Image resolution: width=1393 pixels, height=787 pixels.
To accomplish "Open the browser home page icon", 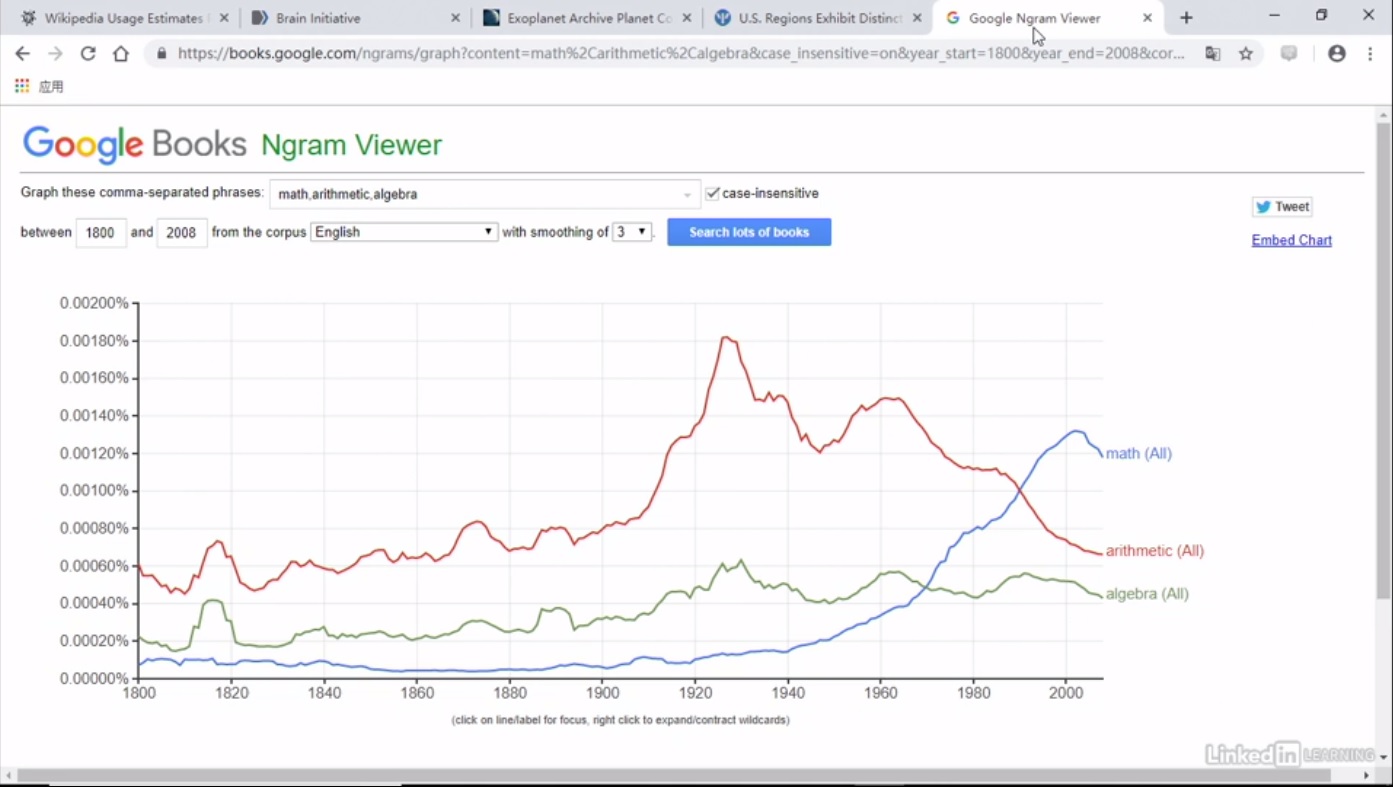I will [121, 54].
